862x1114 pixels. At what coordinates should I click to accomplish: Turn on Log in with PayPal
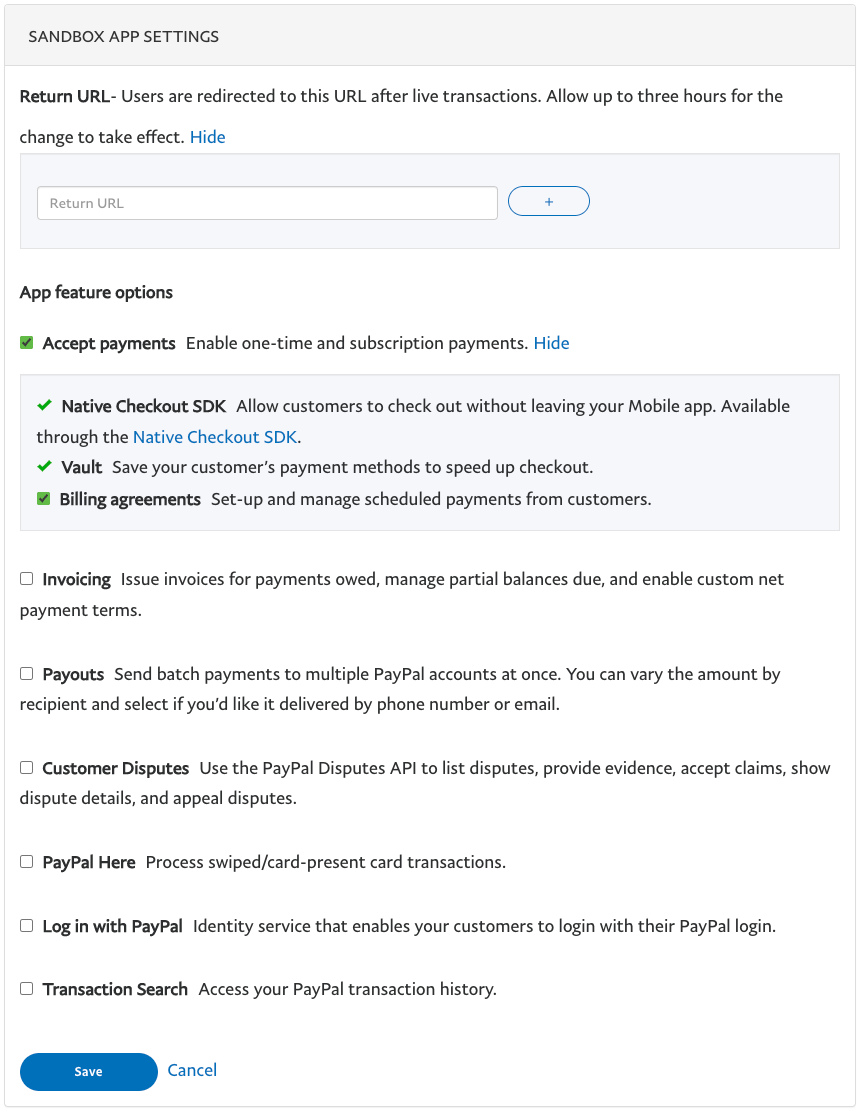pos(27,926)
